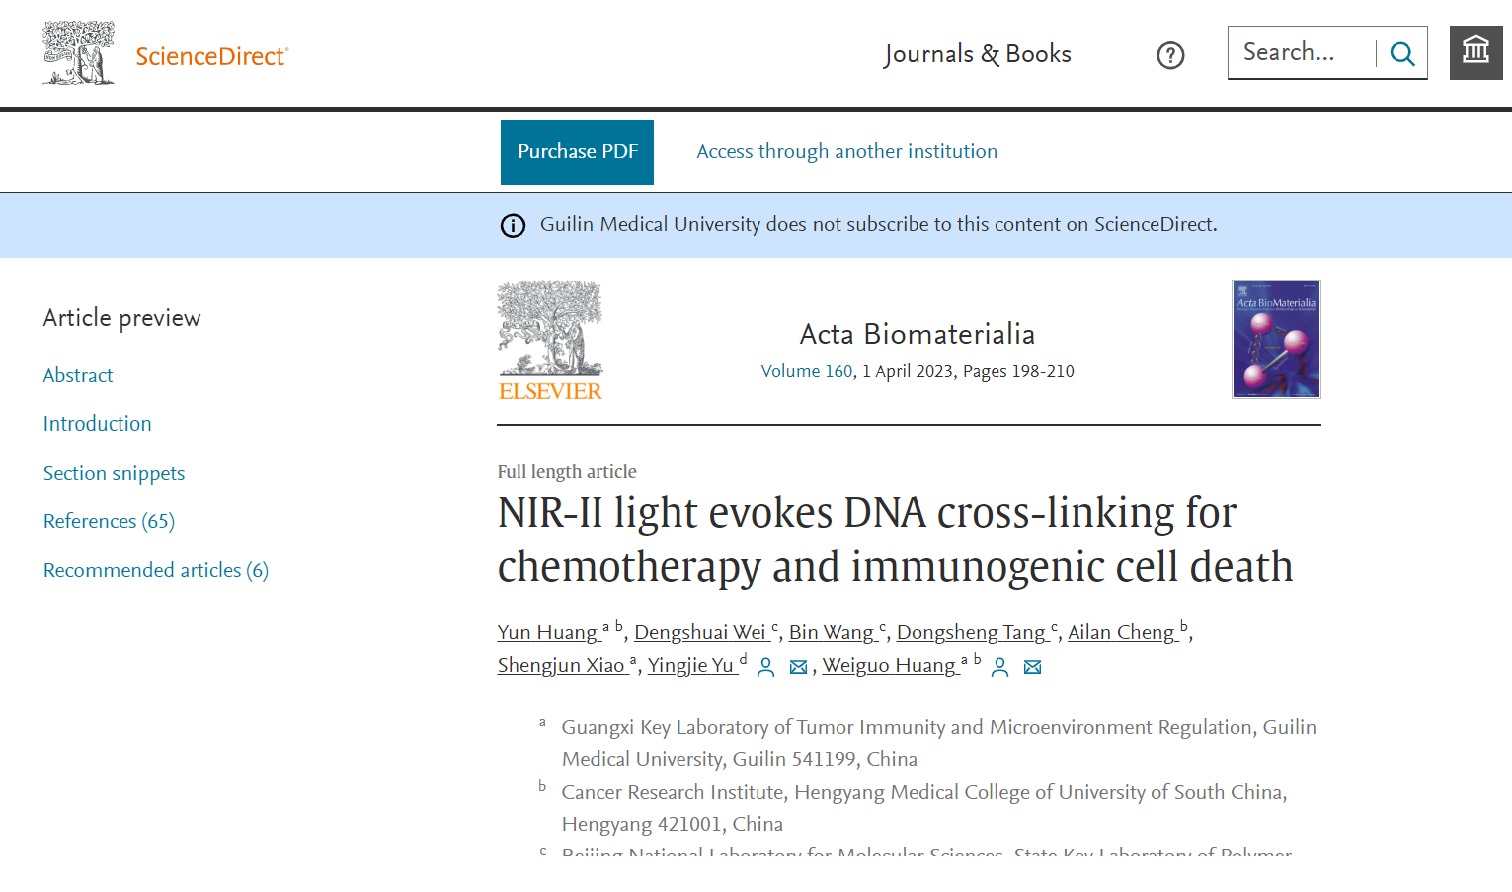This screenshot has width=1512, height=892.
Task: Click the ScienceDirect tree logo
Action: [79, 53]
